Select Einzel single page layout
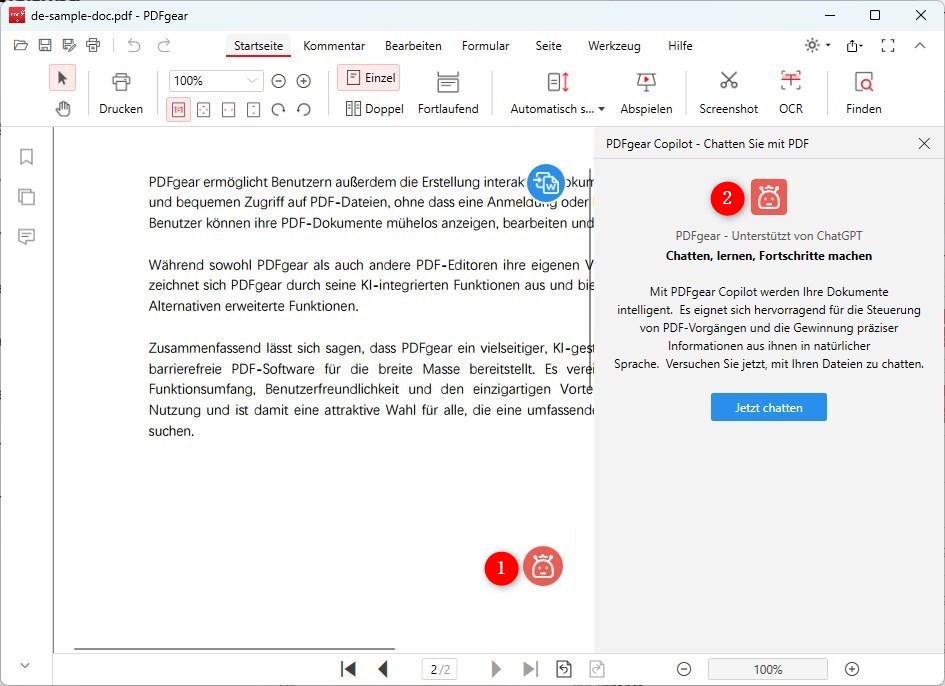Viewport: 945px width, 686px height. [x=369, y=78]
